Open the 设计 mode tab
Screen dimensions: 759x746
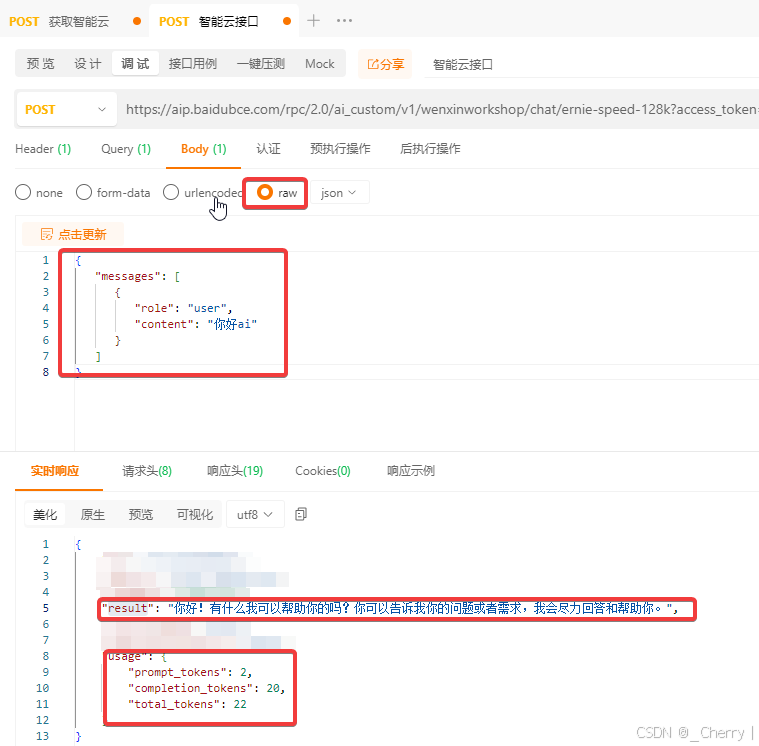88,64
